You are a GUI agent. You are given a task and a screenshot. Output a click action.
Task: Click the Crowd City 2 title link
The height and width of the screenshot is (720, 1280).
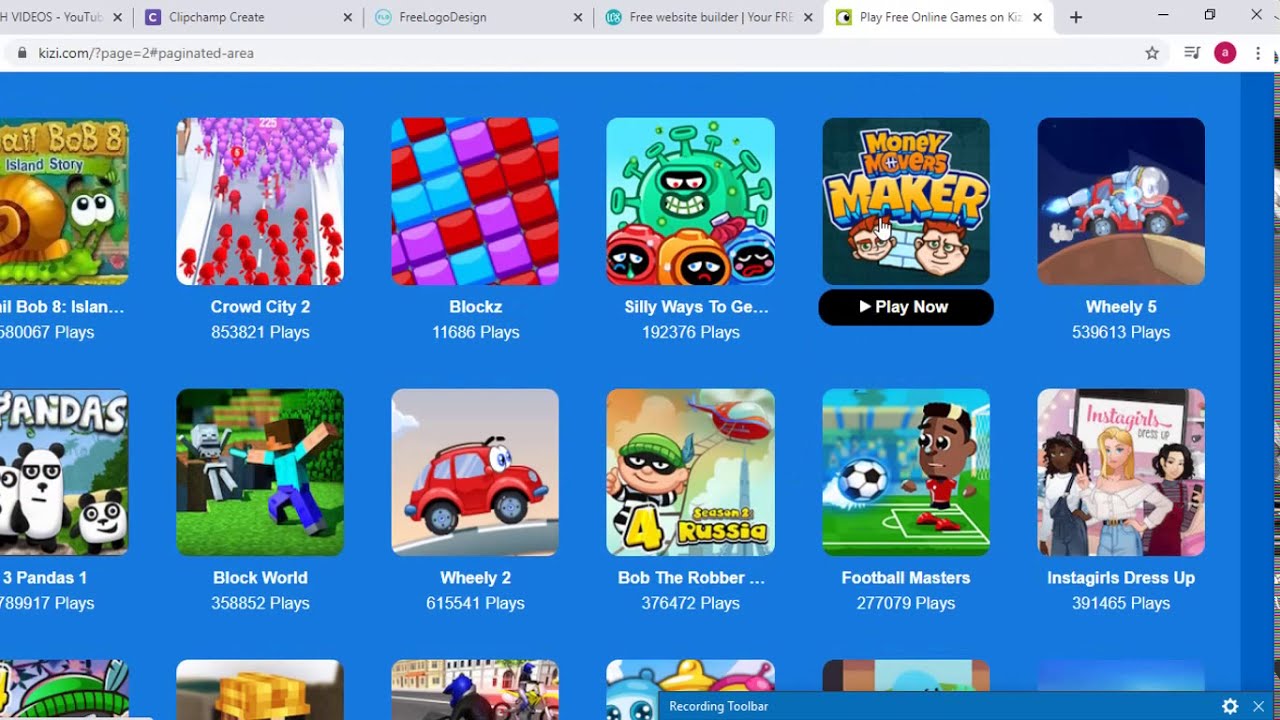pyautogui.click(x=260, y=307)
